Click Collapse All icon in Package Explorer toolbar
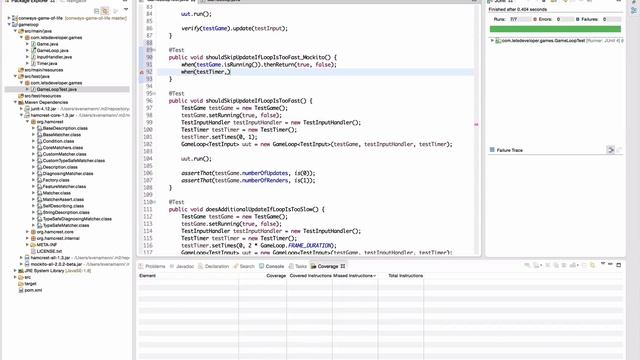 pos(97,11)
